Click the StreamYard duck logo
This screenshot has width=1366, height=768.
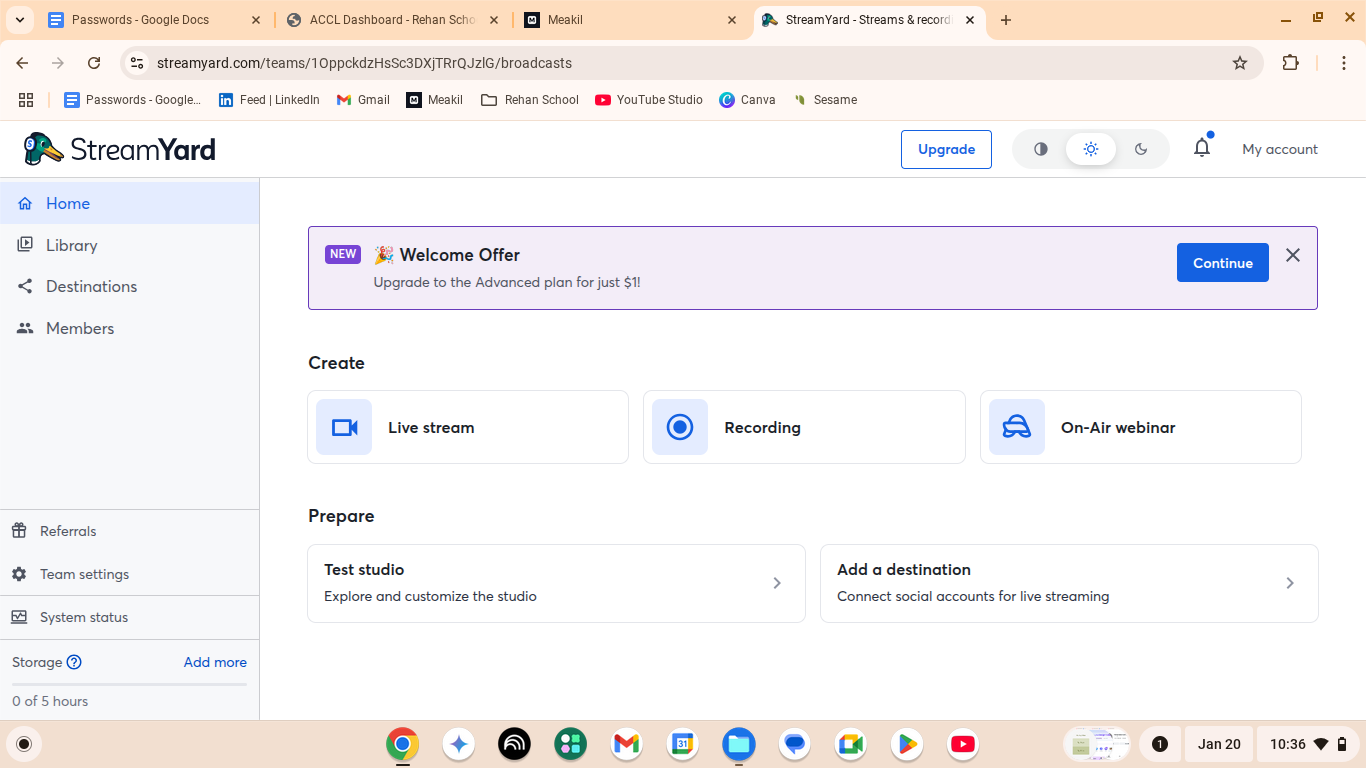click(42, 149)
